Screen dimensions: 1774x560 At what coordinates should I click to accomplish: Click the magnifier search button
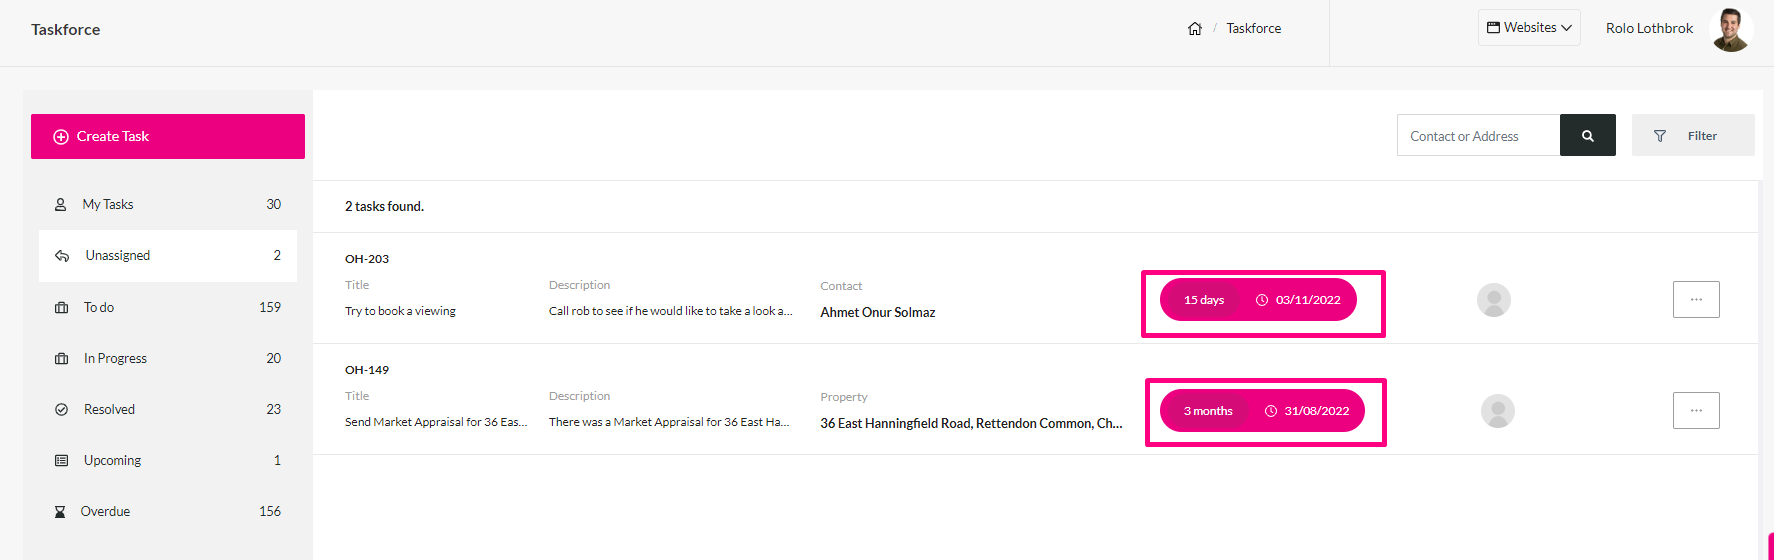coord(1587,135)
